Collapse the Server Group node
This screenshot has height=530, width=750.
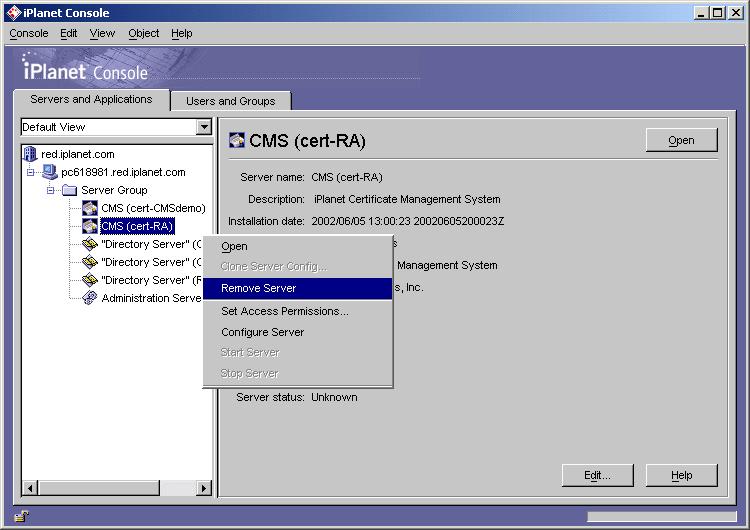tap(51, 190)
